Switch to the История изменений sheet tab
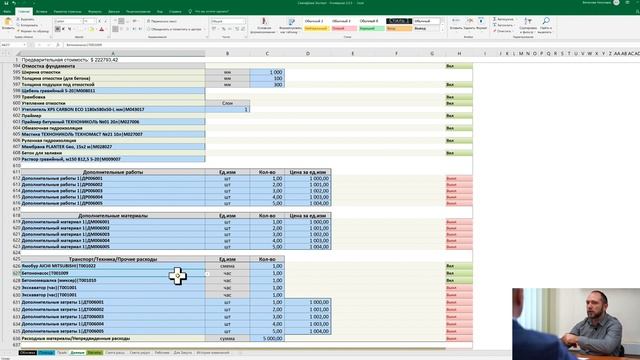This screenshot has width=640, height=360. (213, 353)
